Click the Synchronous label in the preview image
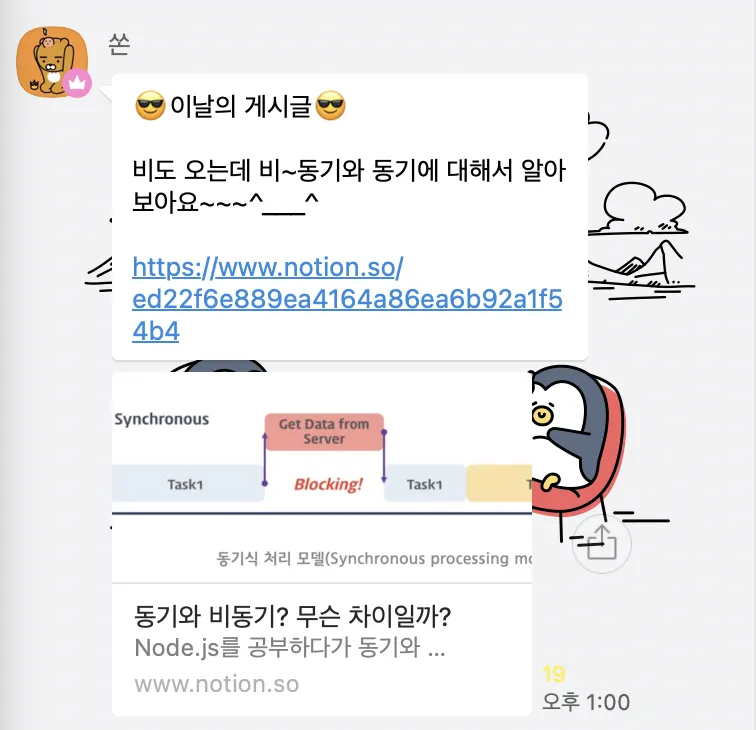Screen dimensions: 756x730 (162, 419)
